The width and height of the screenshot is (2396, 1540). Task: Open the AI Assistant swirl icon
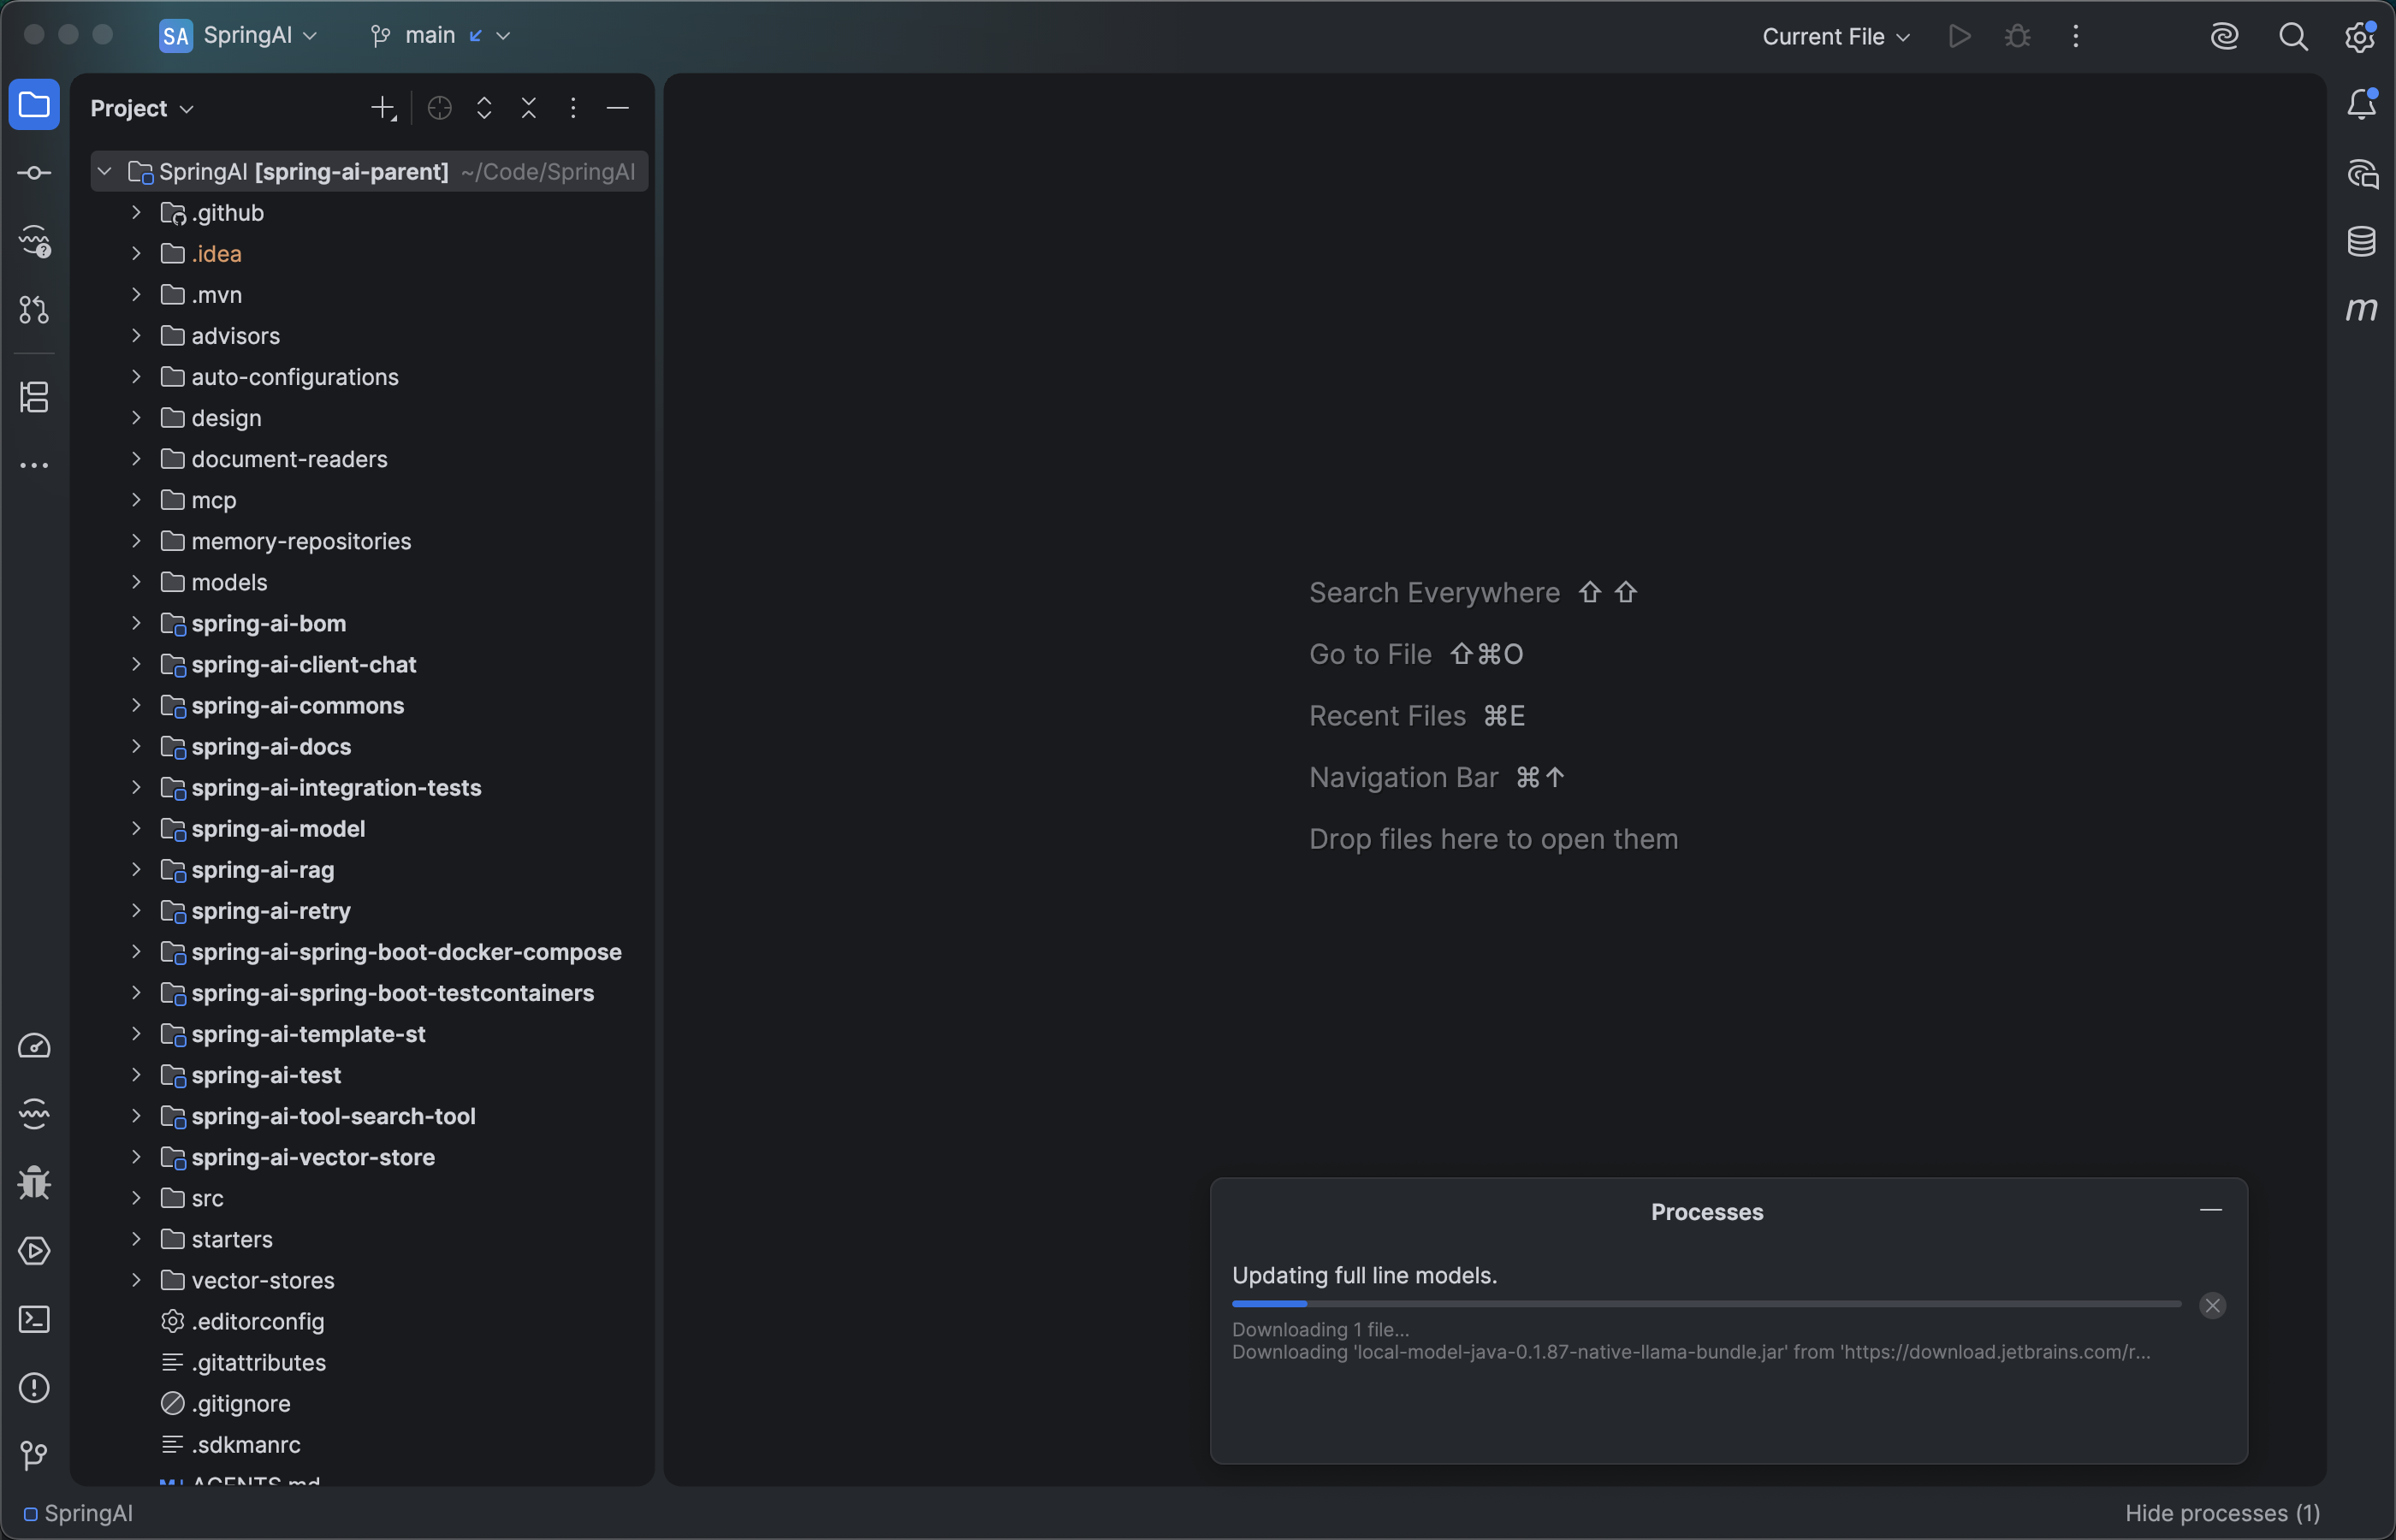click(2224, 37)
